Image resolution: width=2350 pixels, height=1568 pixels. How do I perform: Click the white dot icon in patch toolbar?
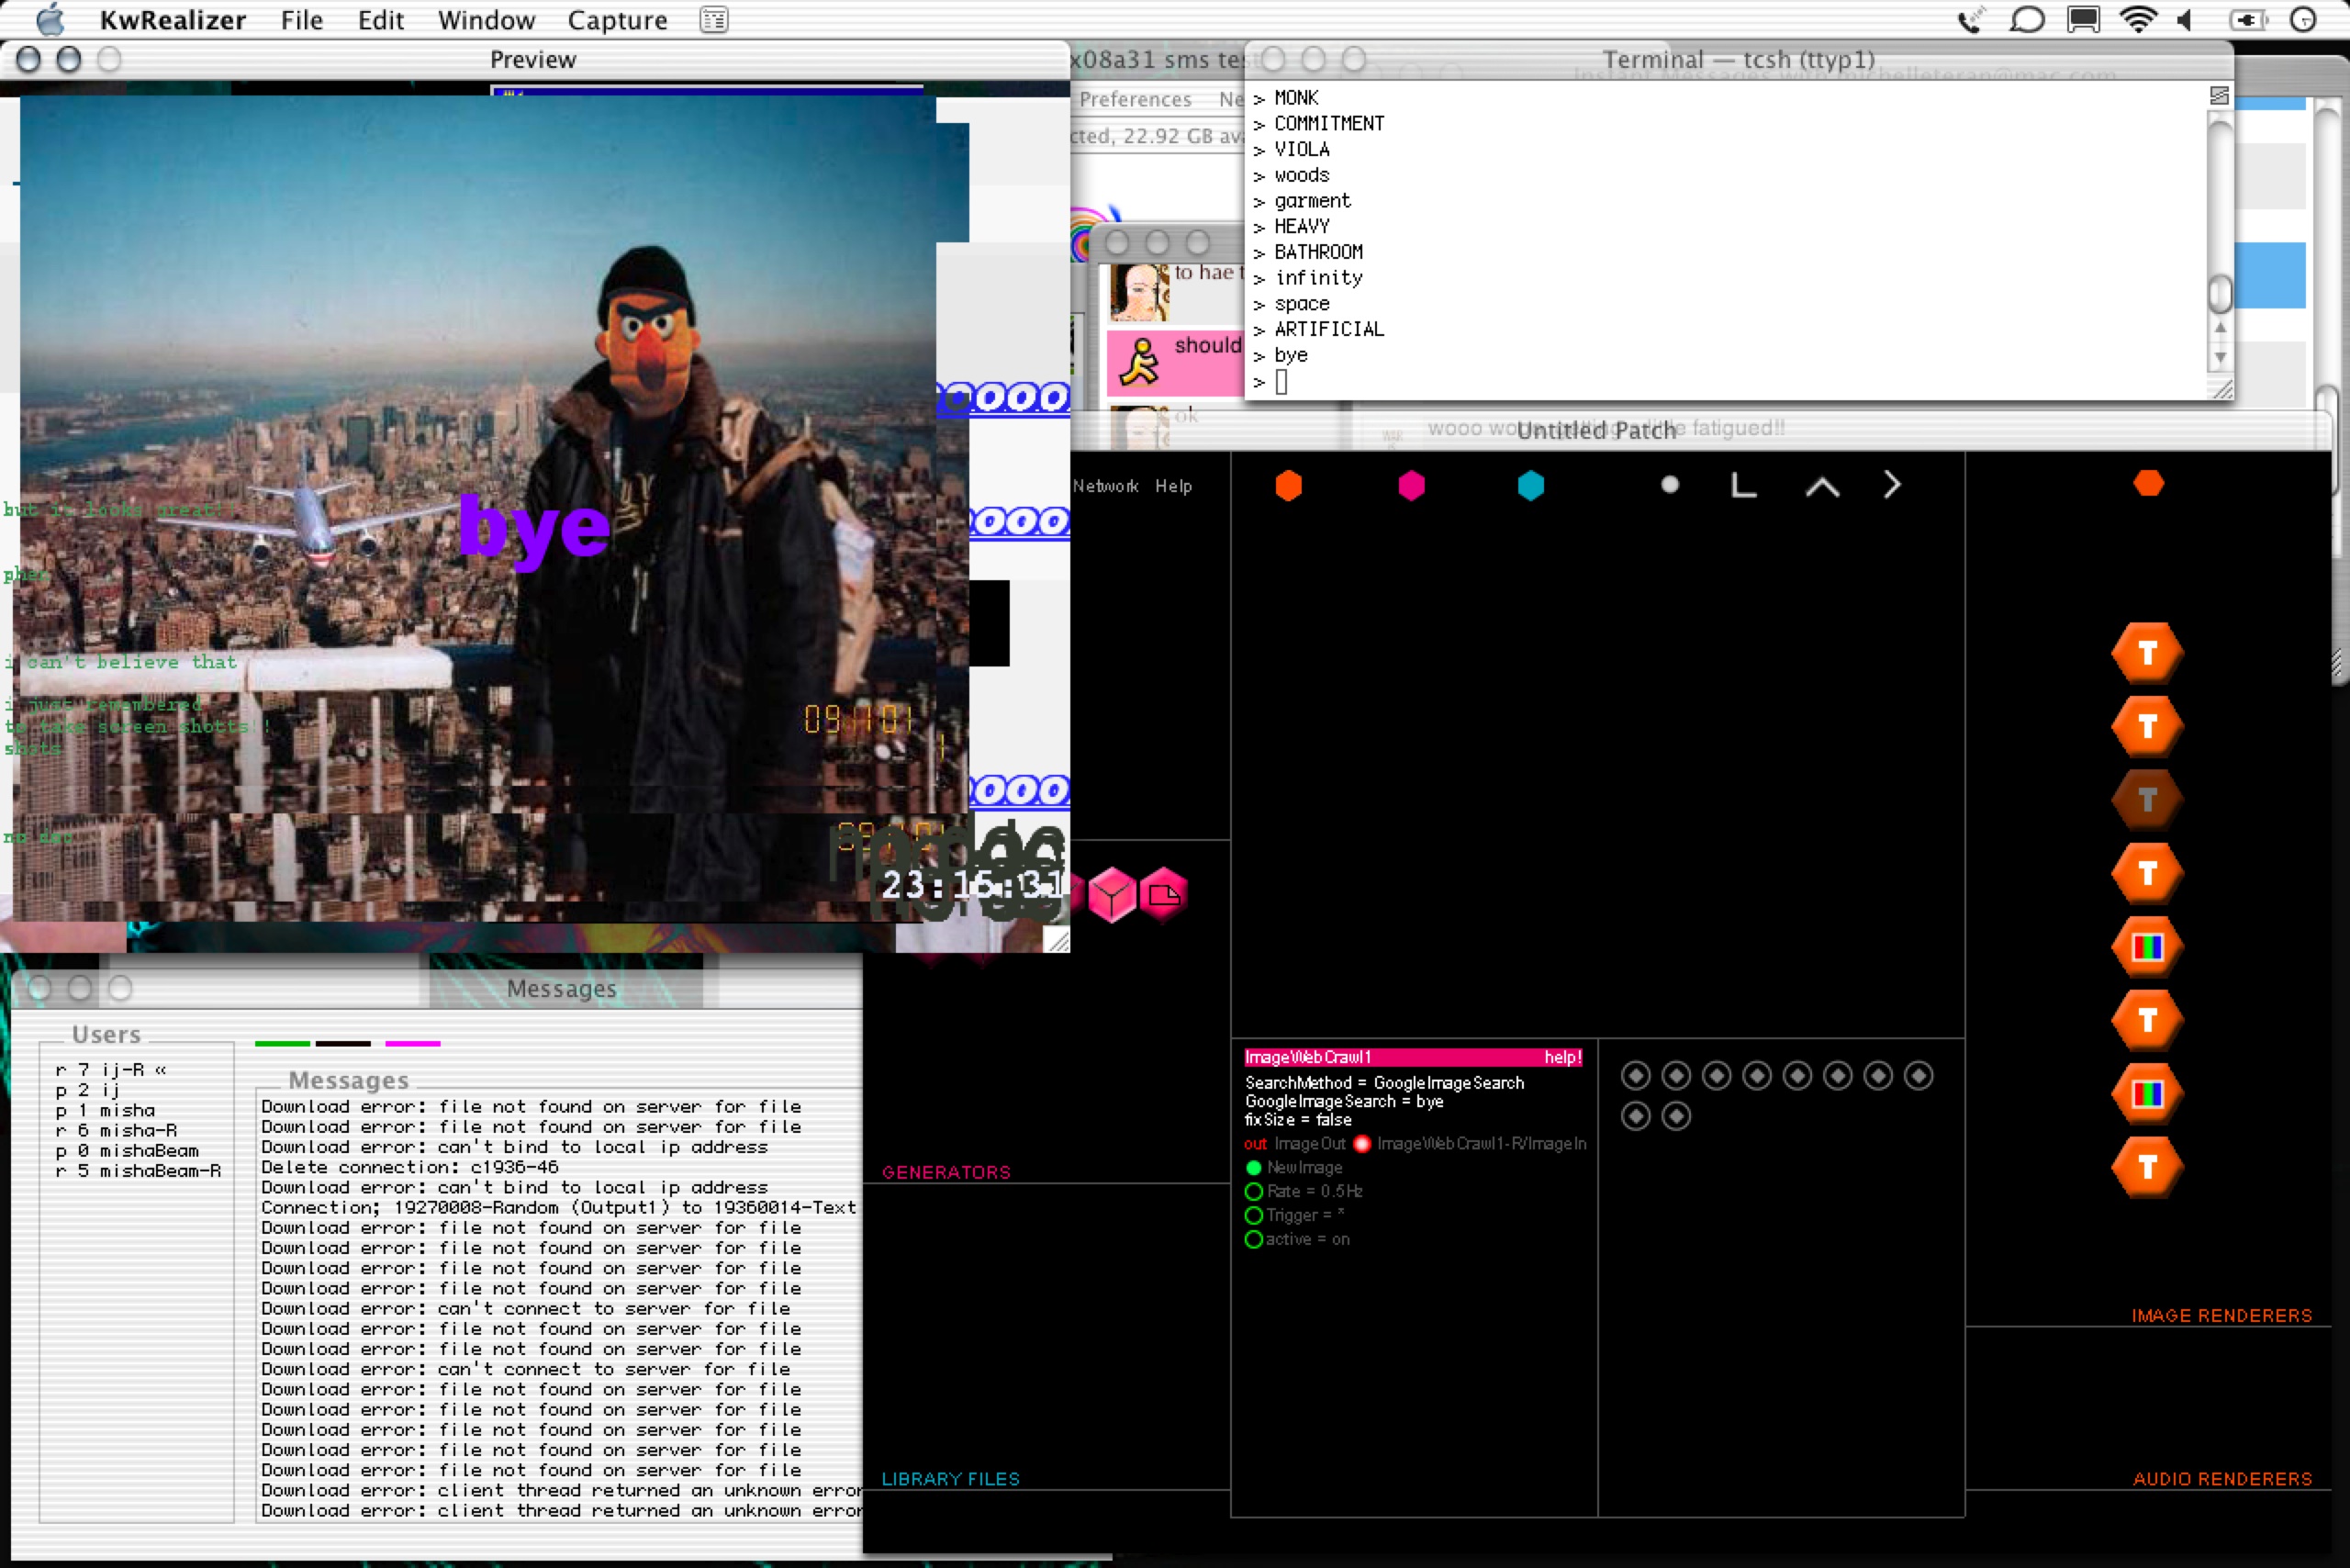coord(1670,485)
